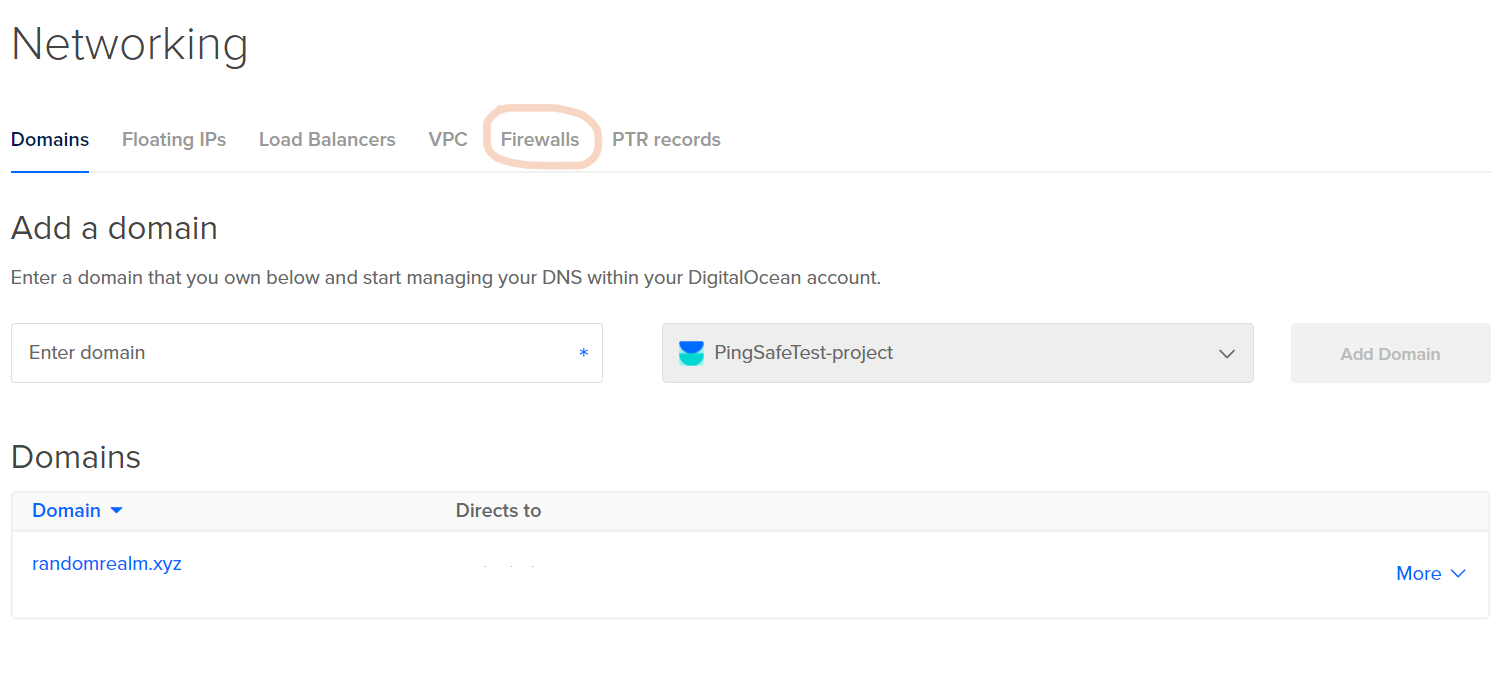
Task: Click the required asterisk in domain field
Action: [584, 353]
